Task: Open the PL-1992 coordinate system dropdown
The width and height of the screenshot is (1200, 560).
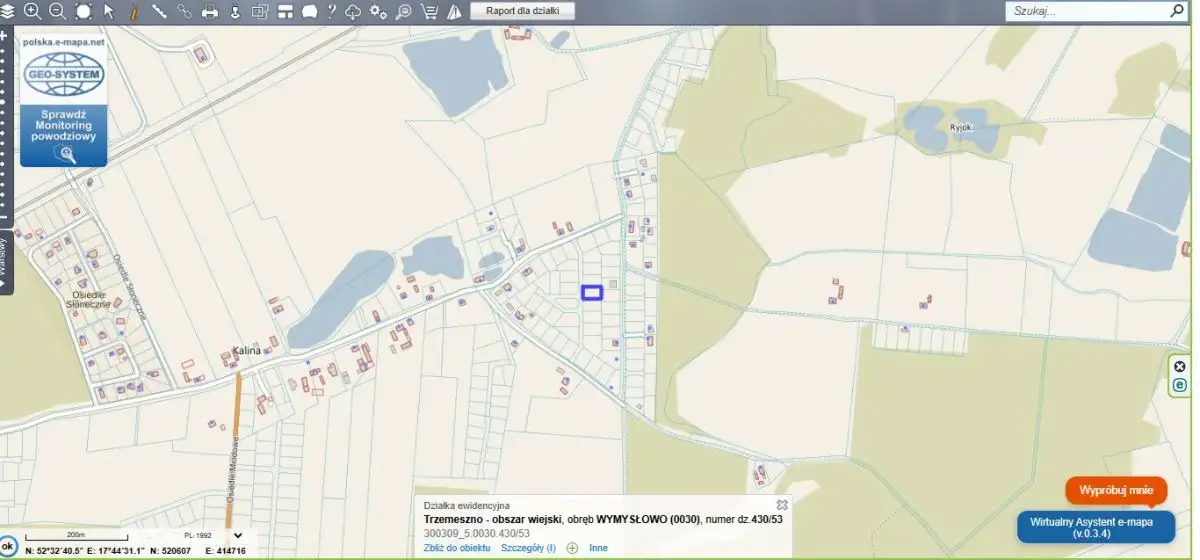Action: point(237,535)
